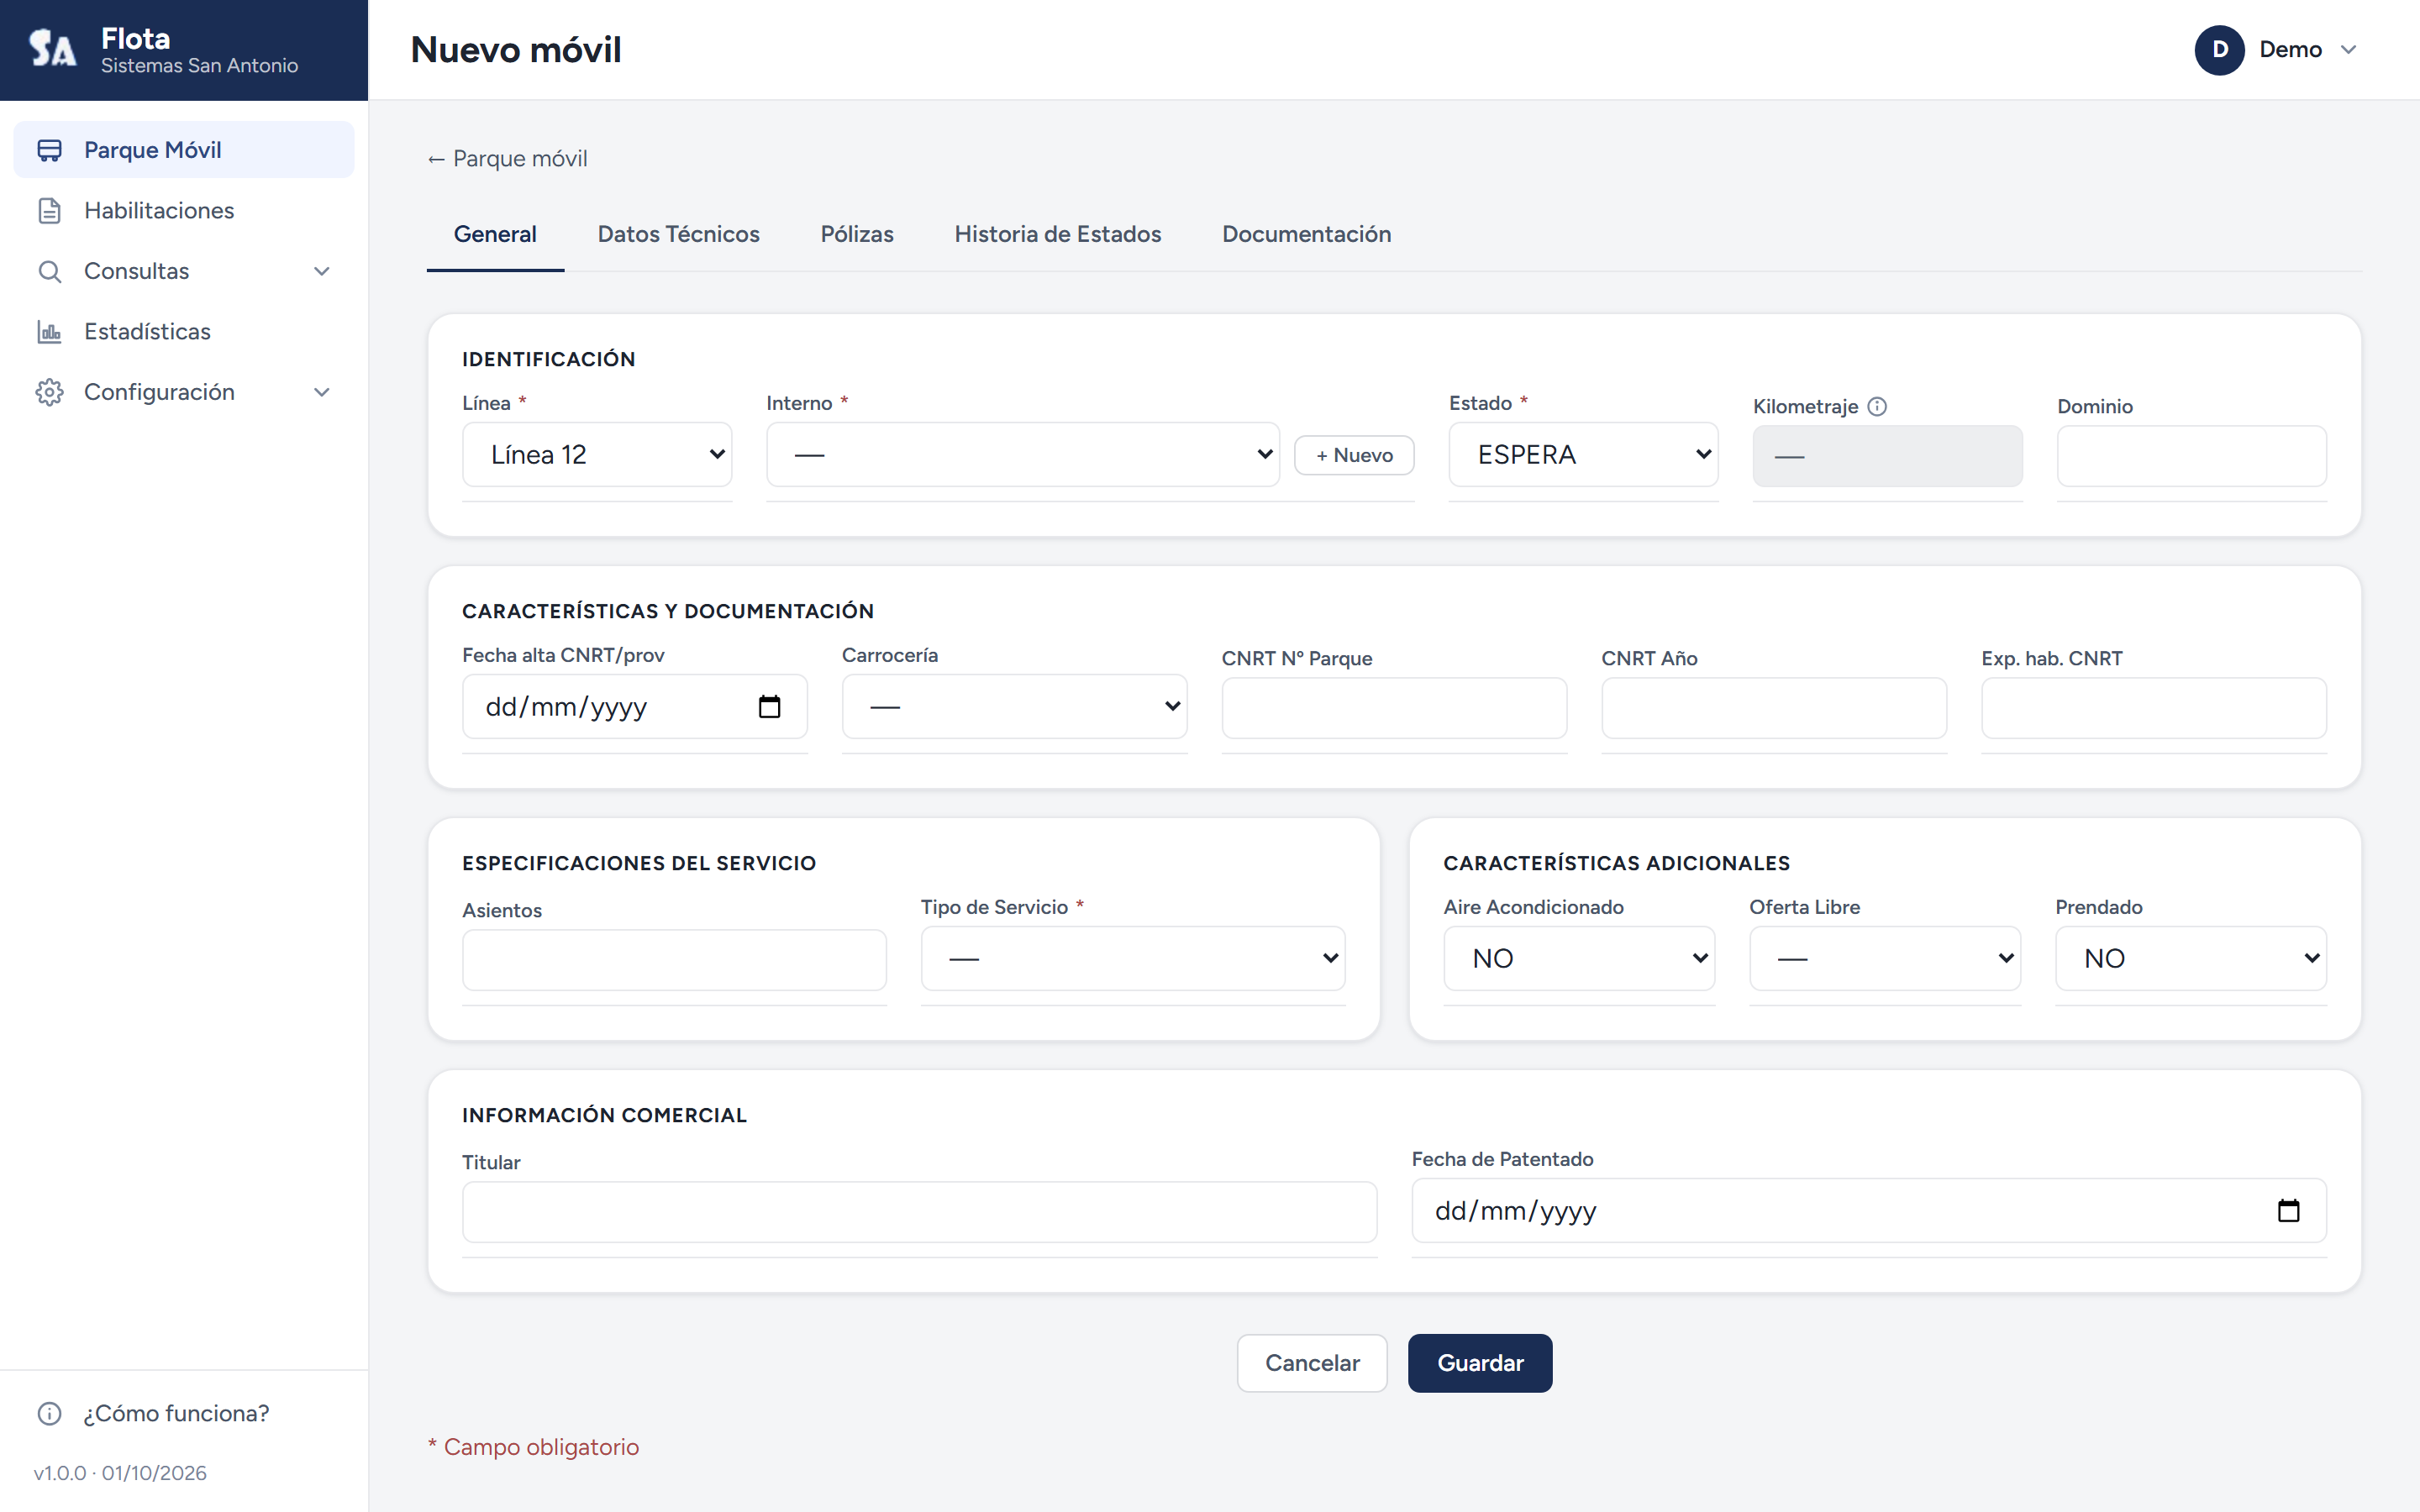
Task: Click the + Nuevo button
Action: pos(1354,455)
